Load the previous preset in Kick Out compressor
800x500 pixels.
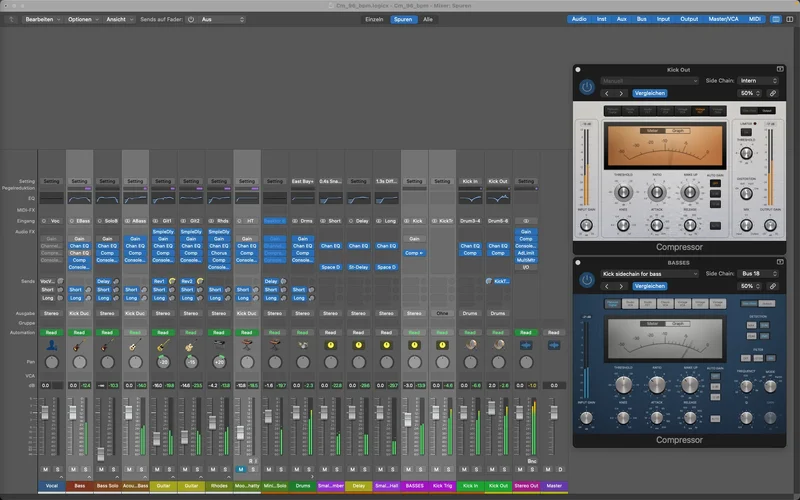607,93
